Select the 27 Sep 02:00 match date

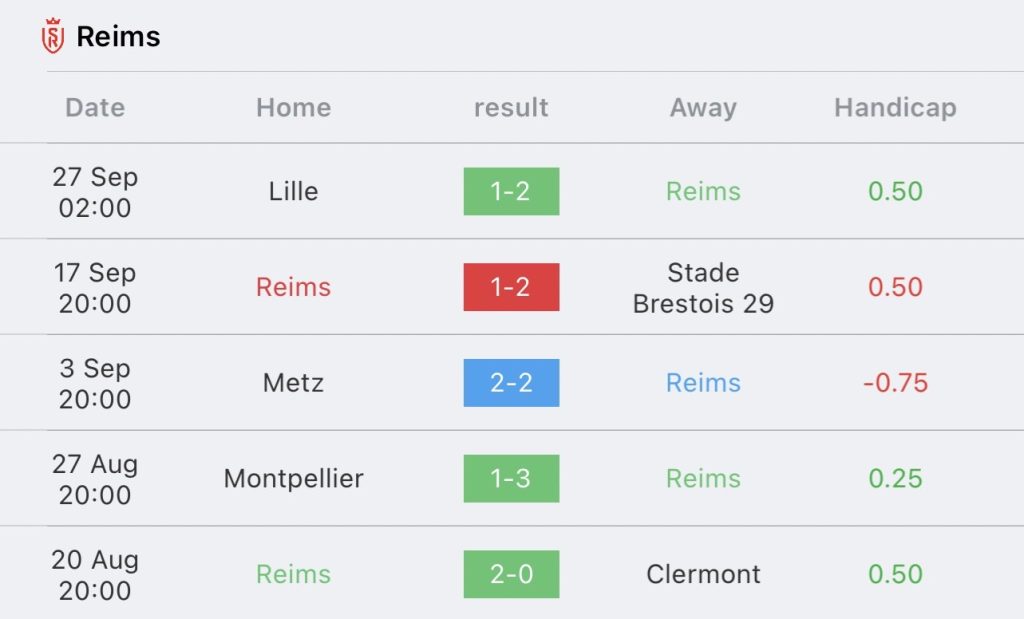pyautogui.click(x=95, y=192)
